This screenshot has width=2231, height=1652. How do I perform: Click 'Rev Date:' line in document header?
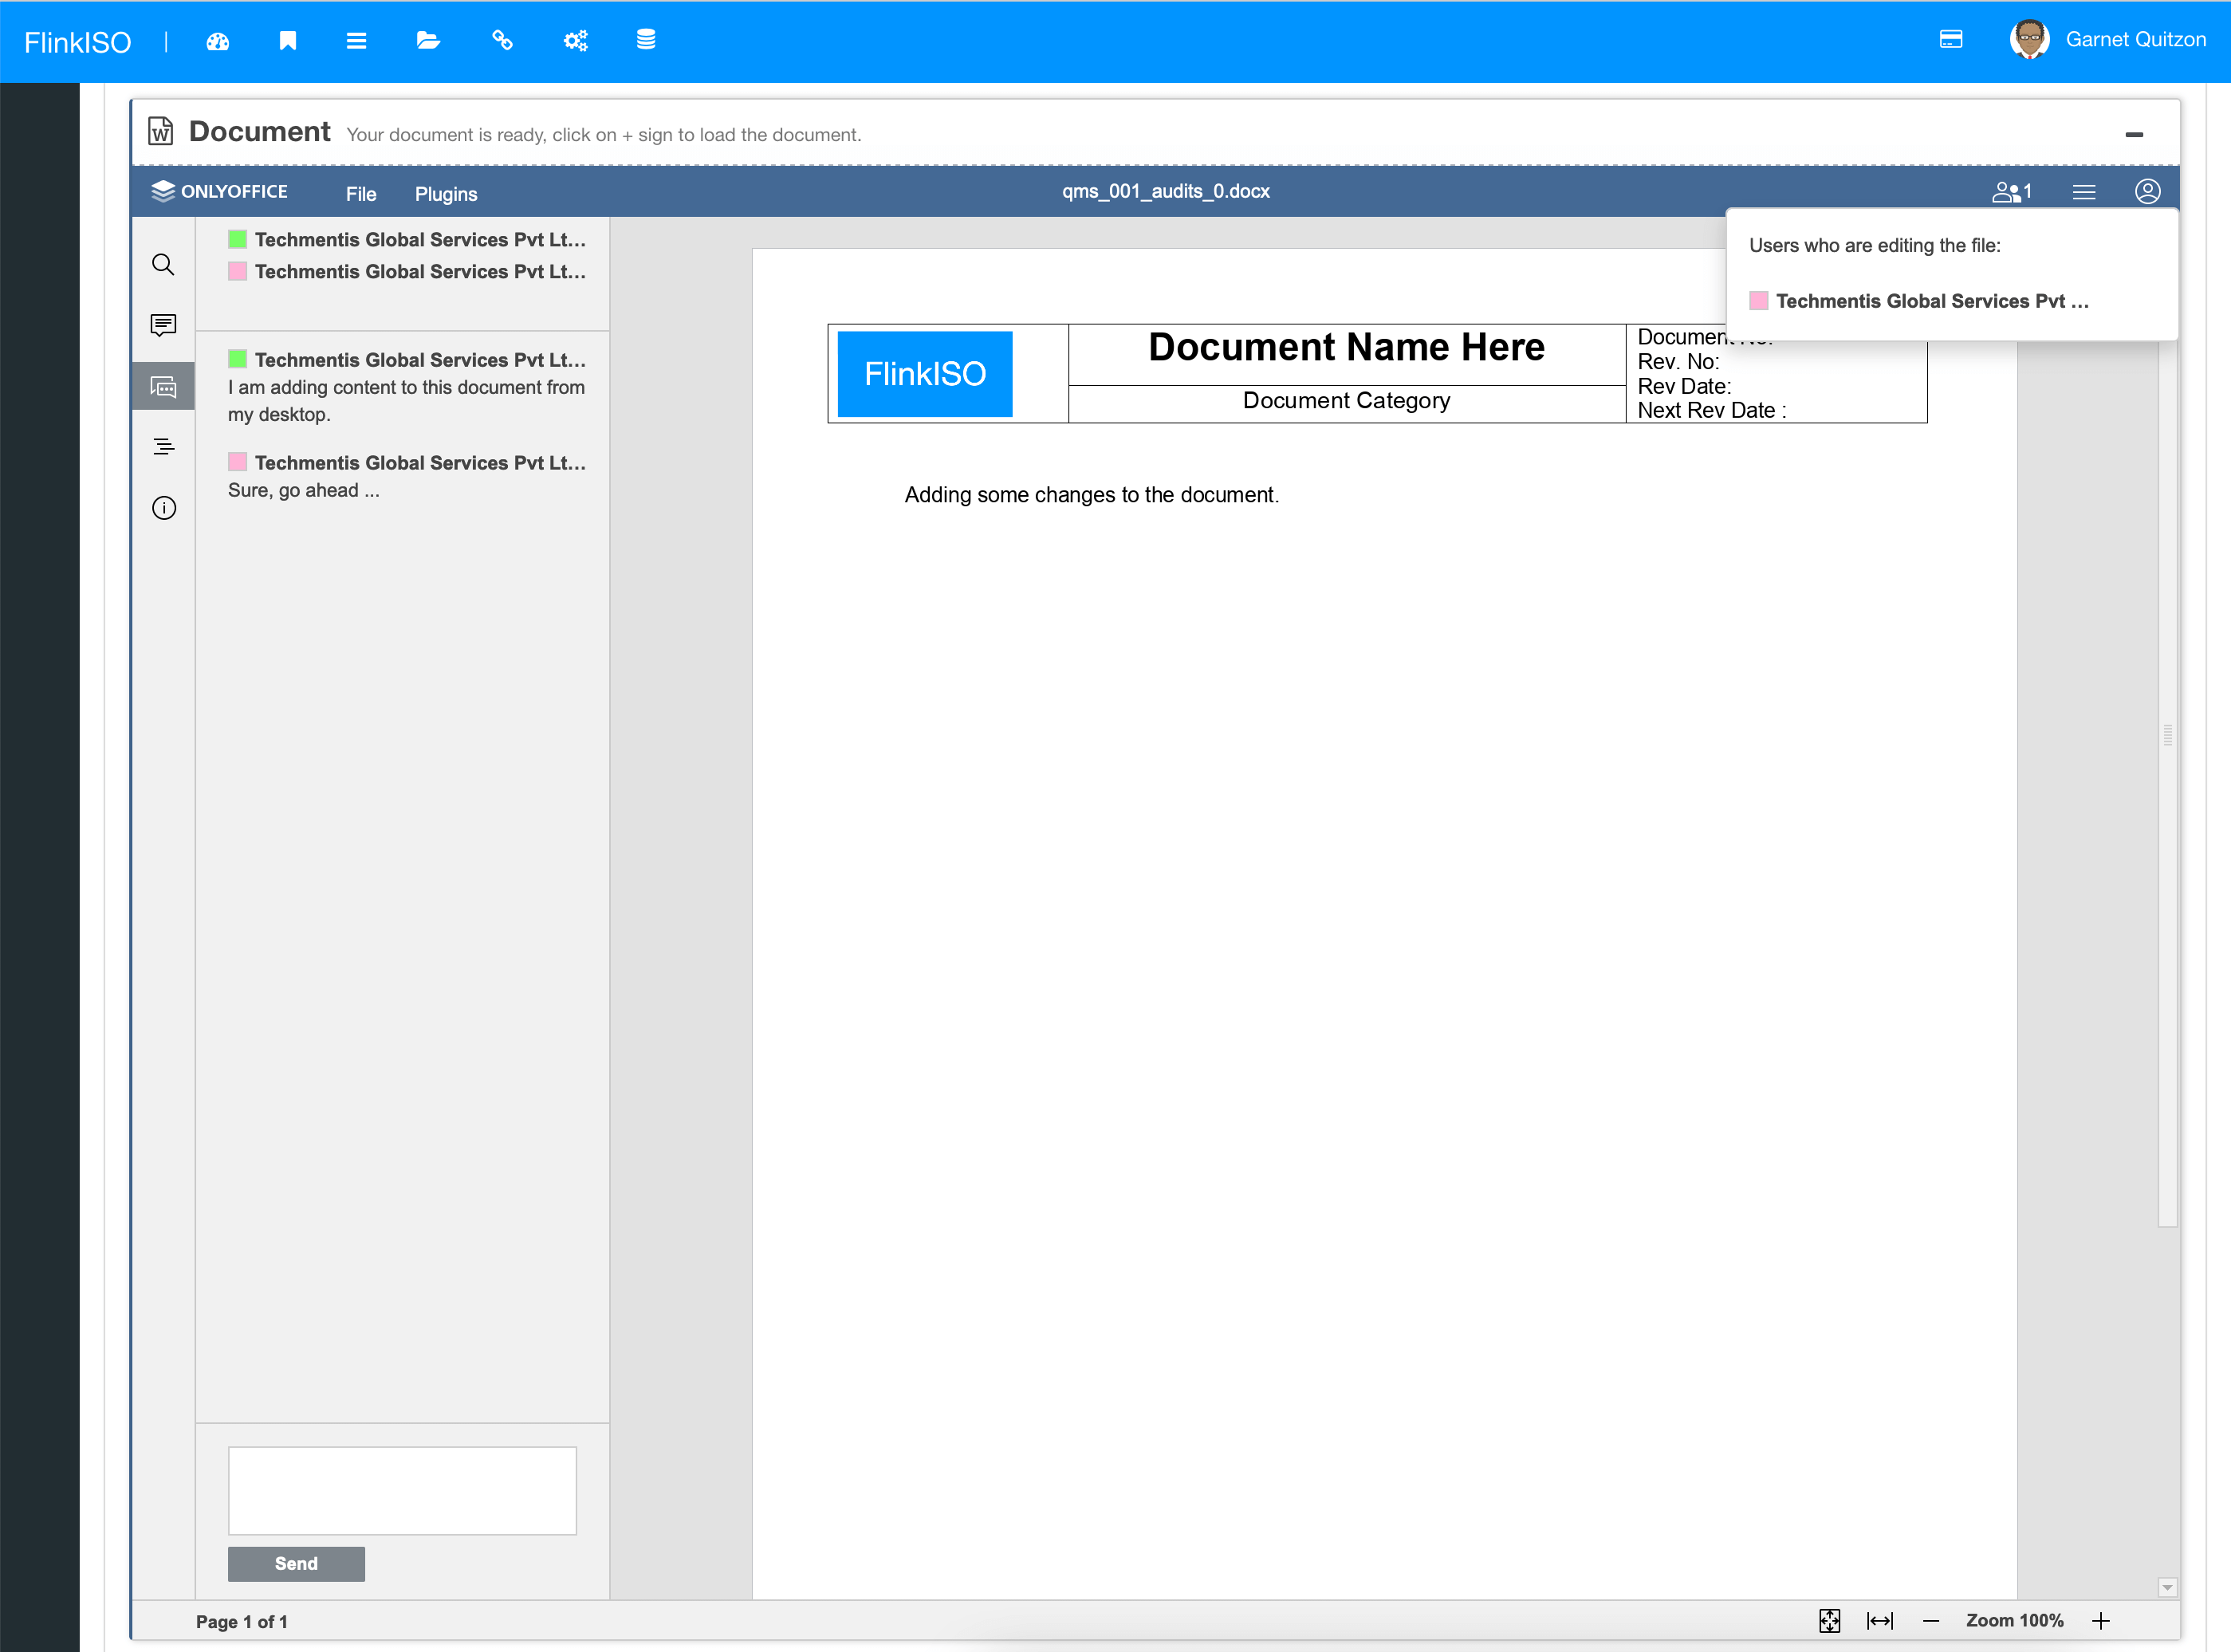click(1684, 386)
